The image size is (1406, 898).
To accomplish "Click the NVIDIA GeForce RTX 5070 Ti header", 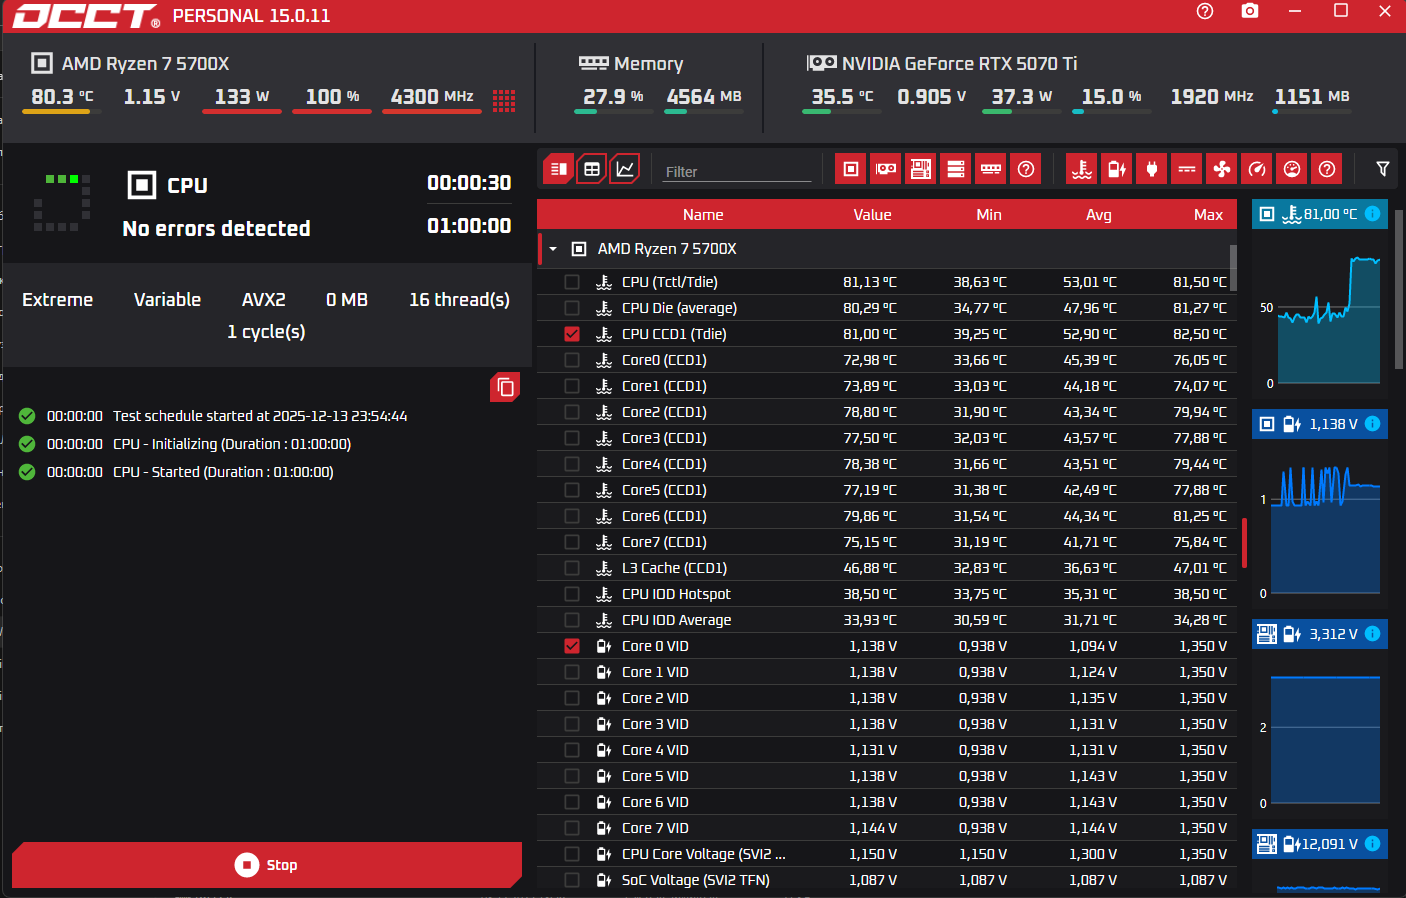I will tap(959, 64).
